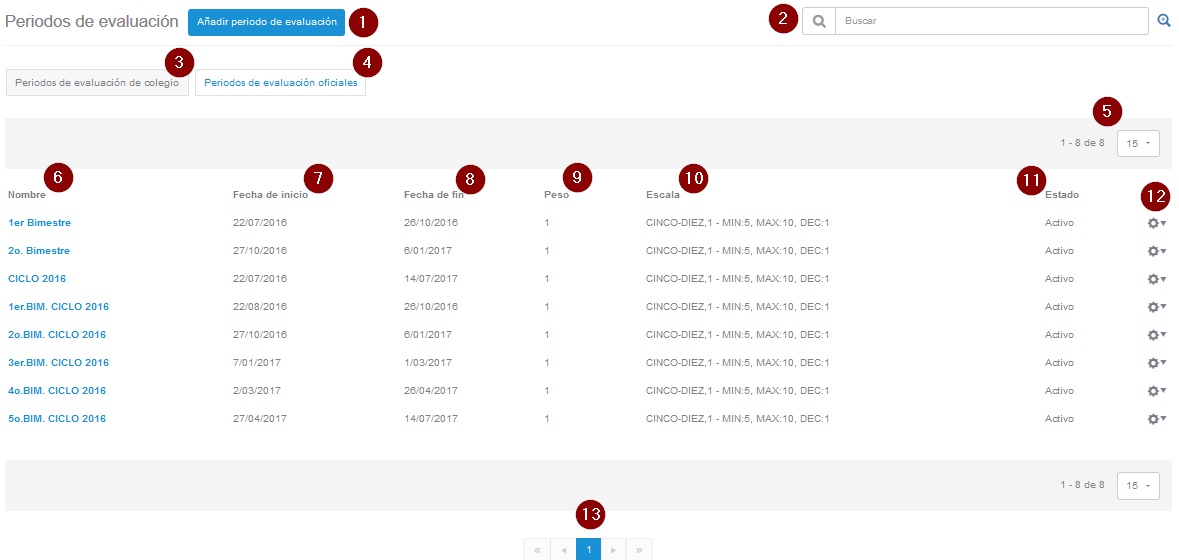Switch to Periodos de evaluación de colegio tab
This screenshot has width=1179, height=560.
tap(97, 83)
